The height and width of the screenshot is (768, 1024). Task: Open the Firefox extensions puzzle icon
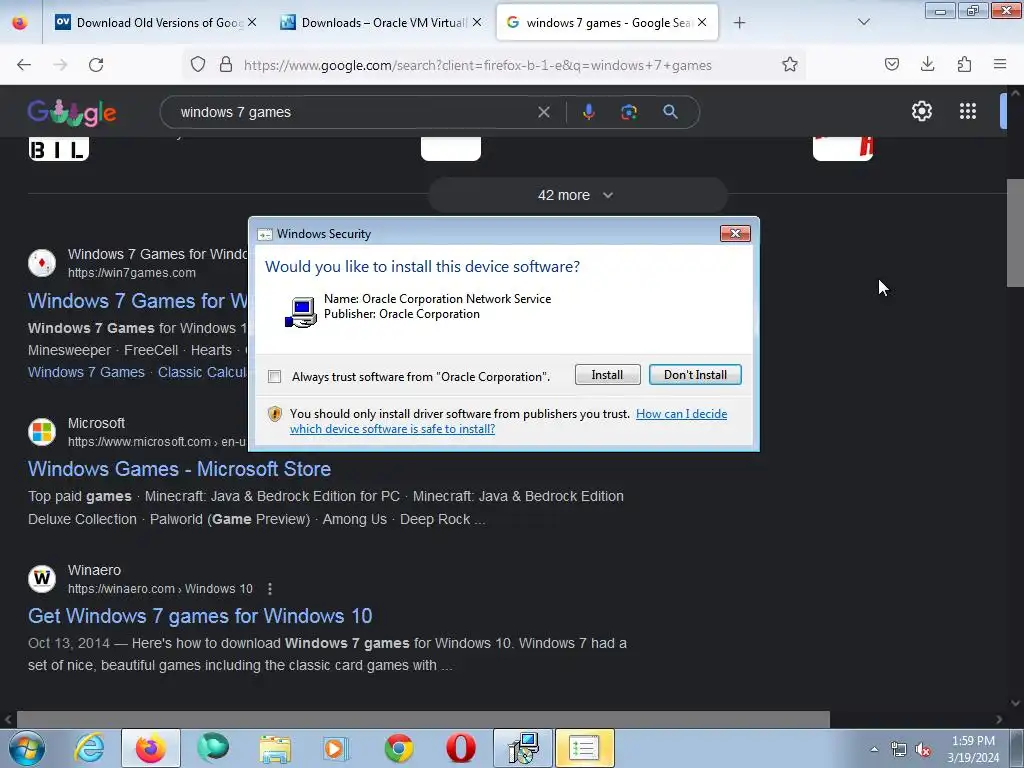click(x=964, y=65)
